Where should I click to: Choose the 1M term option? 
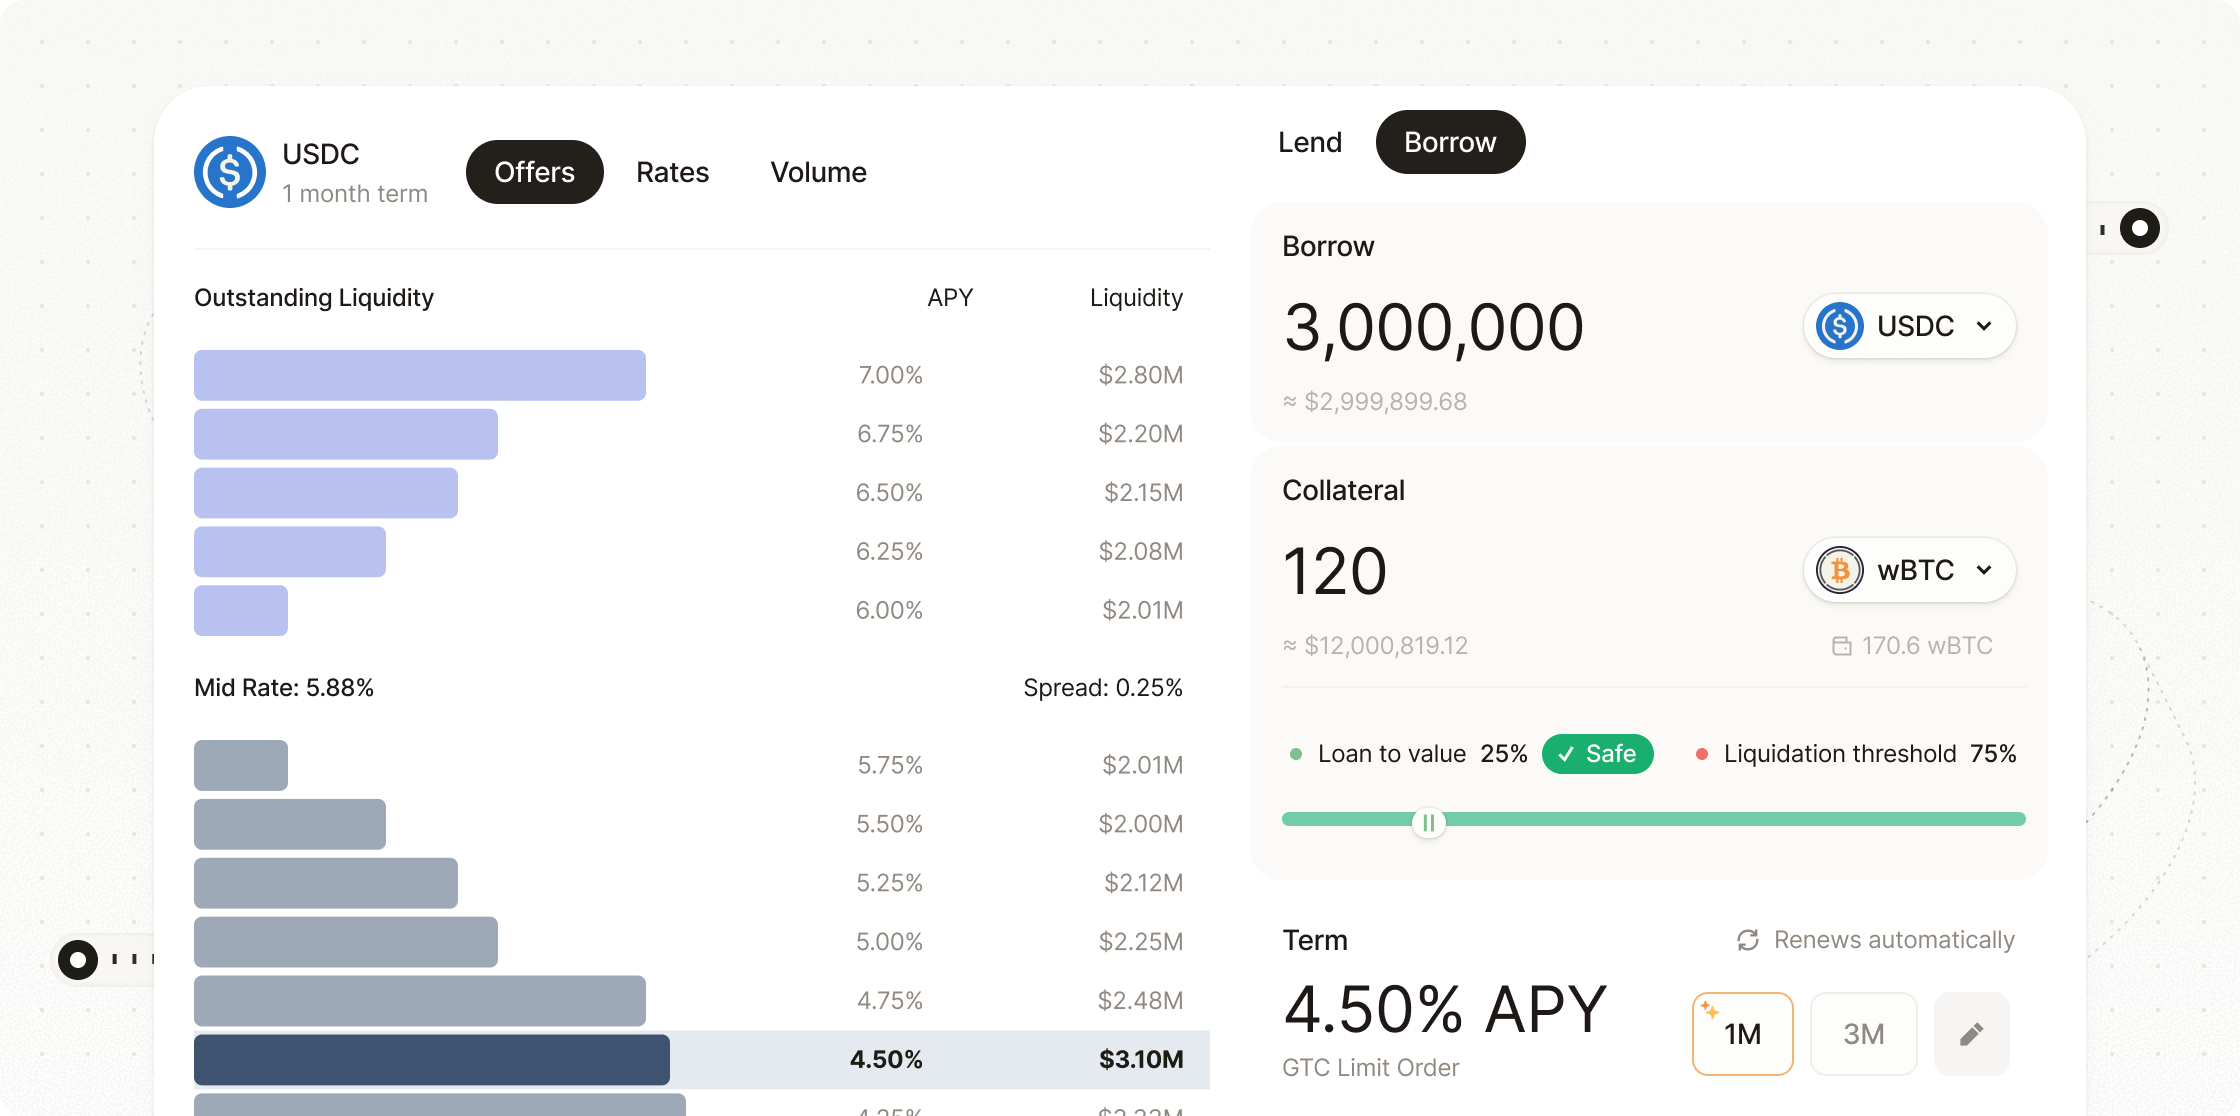coord(1743,1034)
